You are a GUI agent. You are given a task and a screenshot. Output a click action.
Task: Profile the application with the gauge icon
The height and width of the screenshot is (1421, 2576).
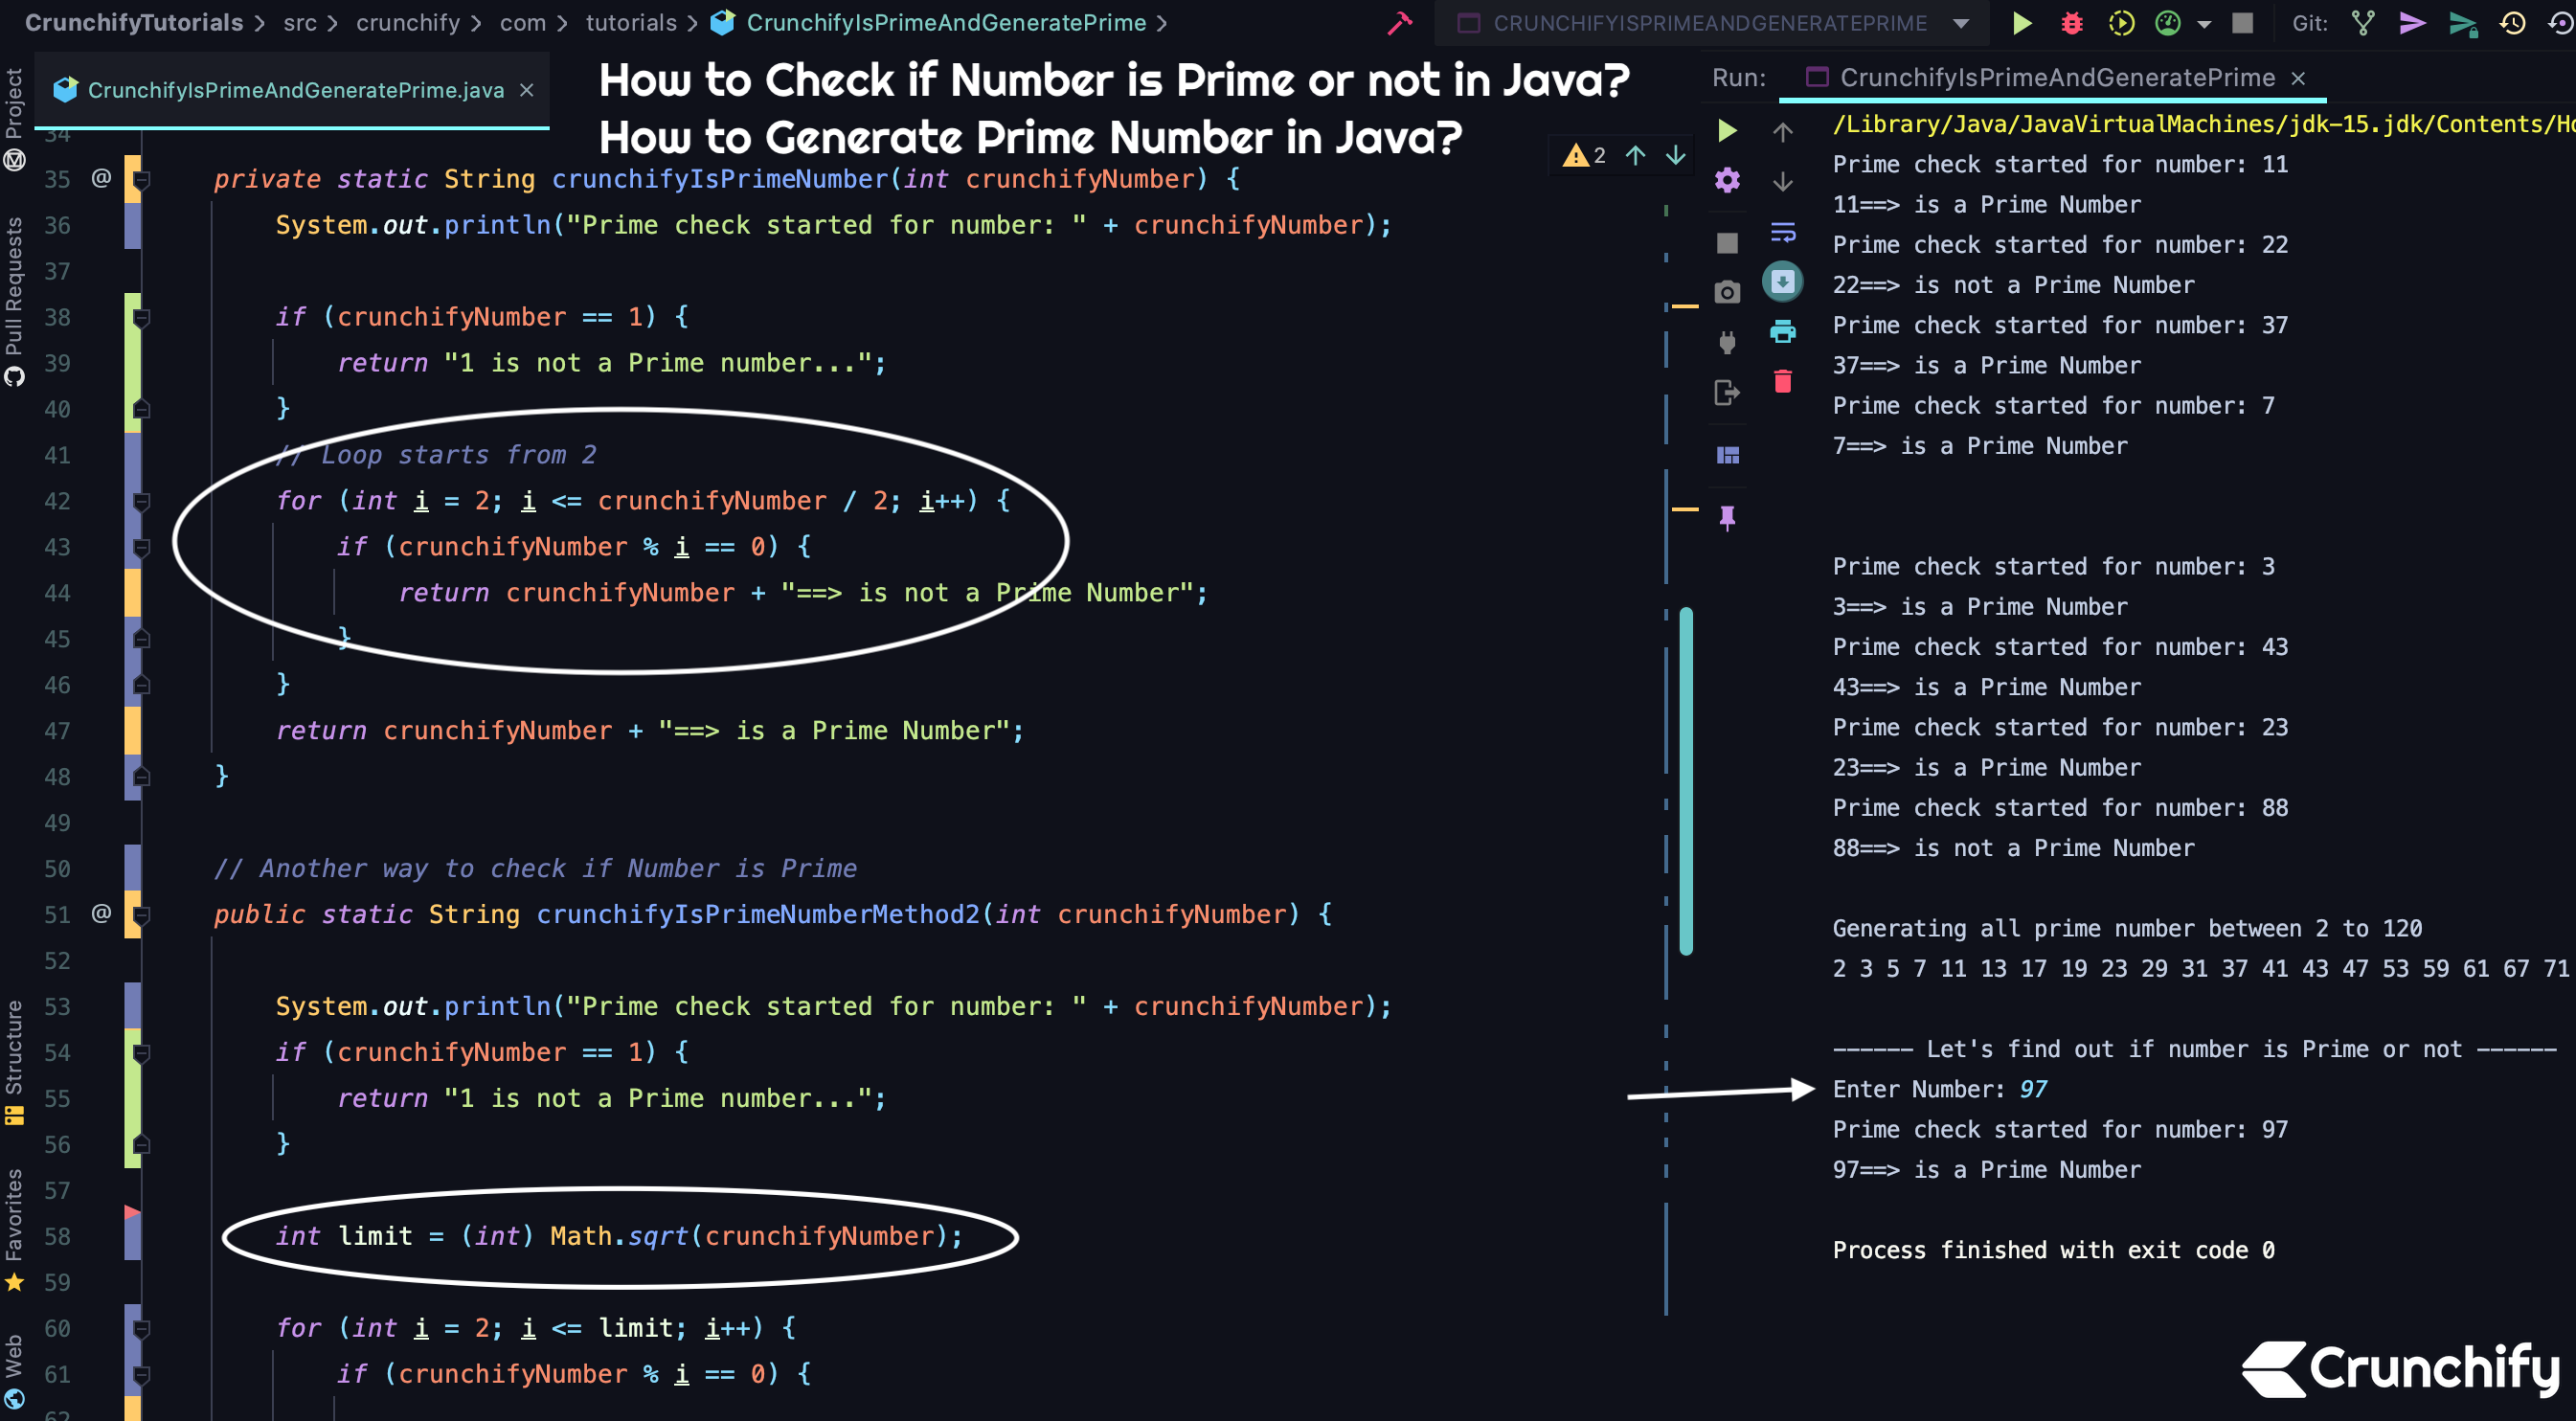pyautogui.click(x=2167, y=23)
